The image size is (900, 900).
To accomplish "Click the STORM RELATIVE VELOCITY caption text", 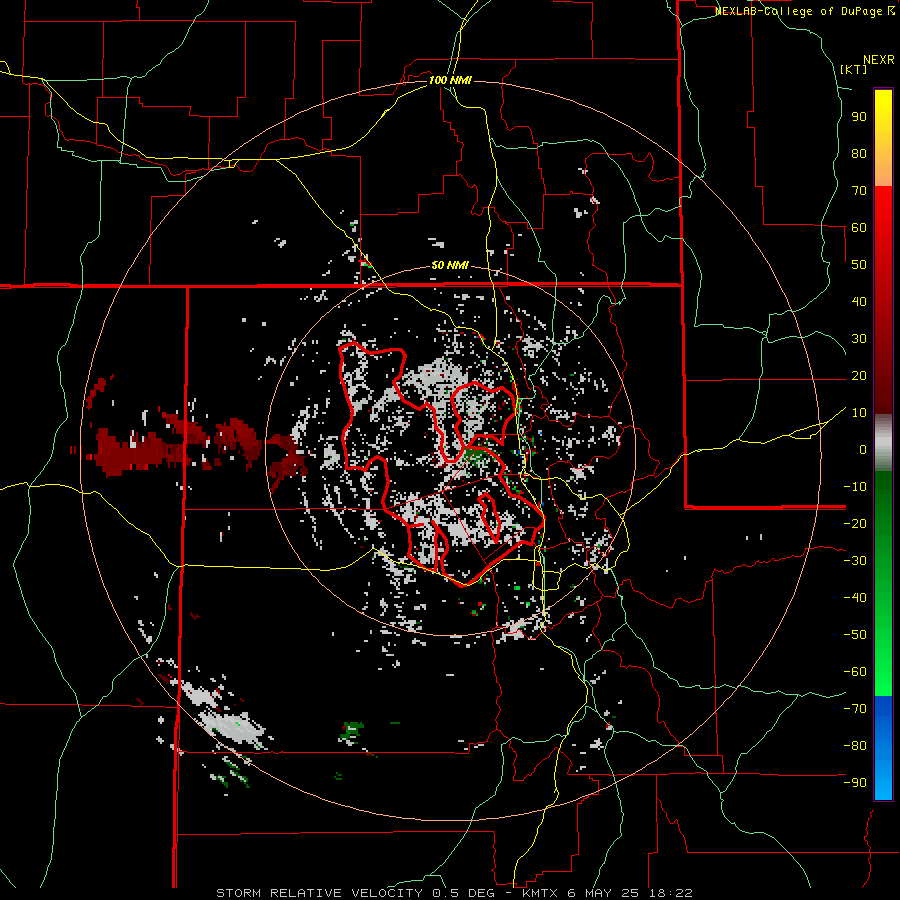I will (319, 893).
